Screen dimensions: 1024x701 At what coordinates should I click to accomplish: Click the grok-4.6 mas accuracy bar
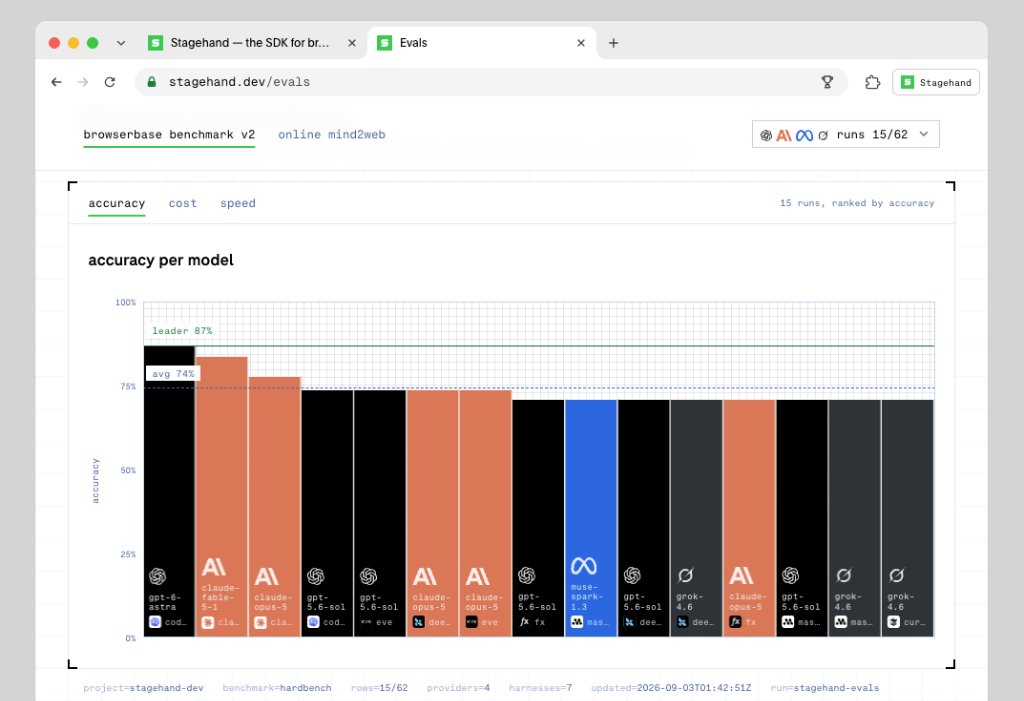coord(854,518)
